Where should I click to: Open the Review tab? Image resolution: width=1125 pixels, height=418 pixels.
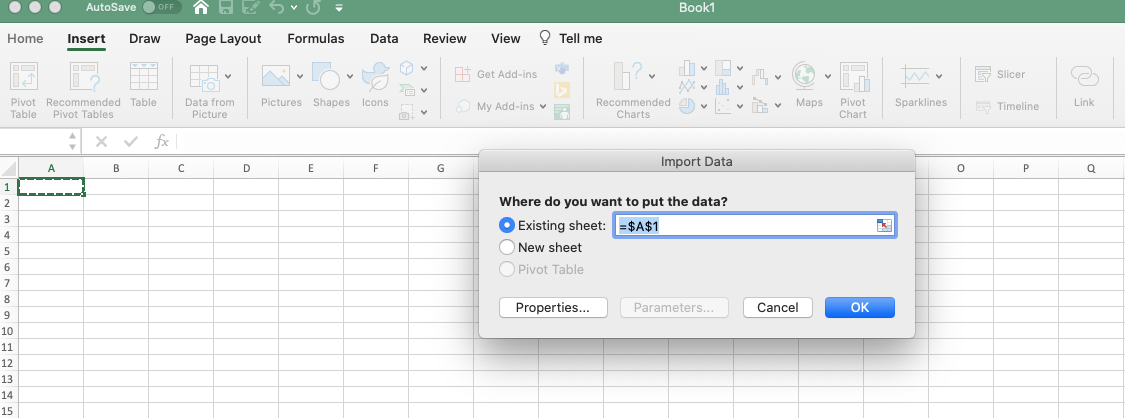445,39
